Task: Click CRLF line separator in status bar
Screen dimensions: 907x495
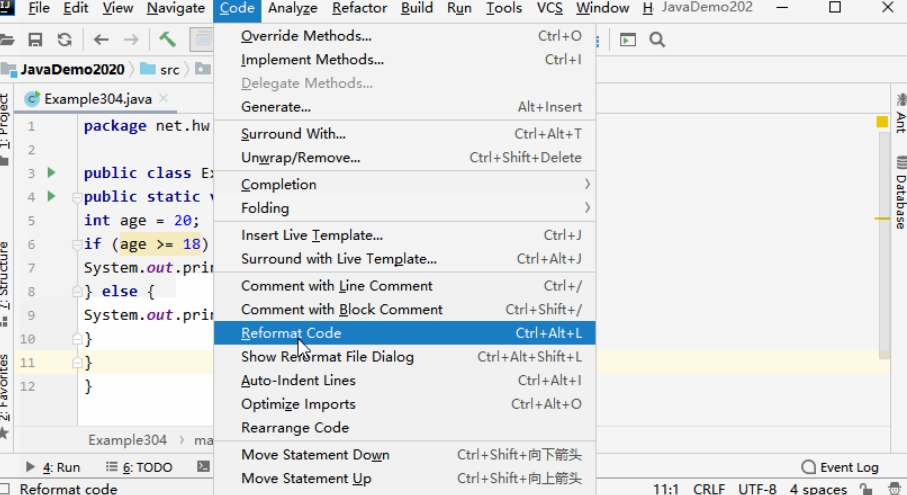Action: click(x=709, y=489)
